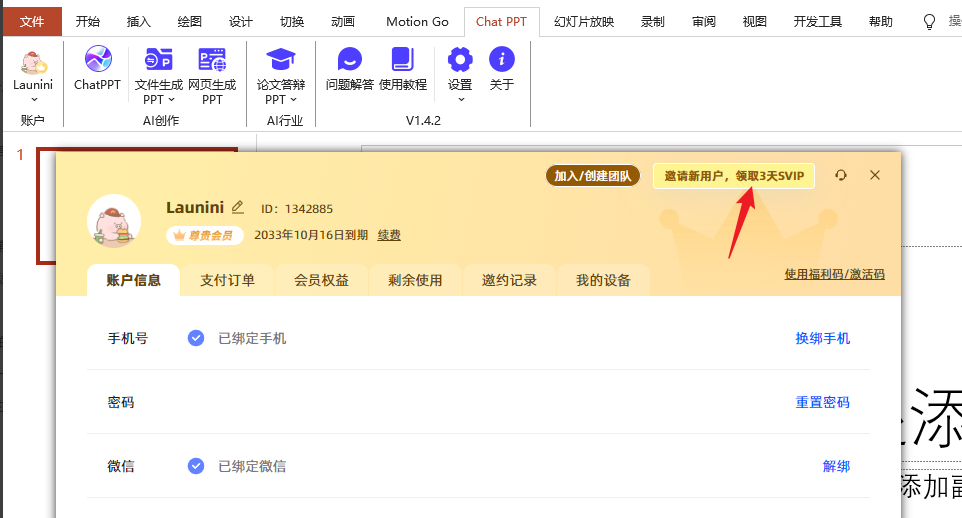This screenshot has width=962, height=518.
Task: Edit nickname with pencil icon beside Launini
Action: pos(238,207)
